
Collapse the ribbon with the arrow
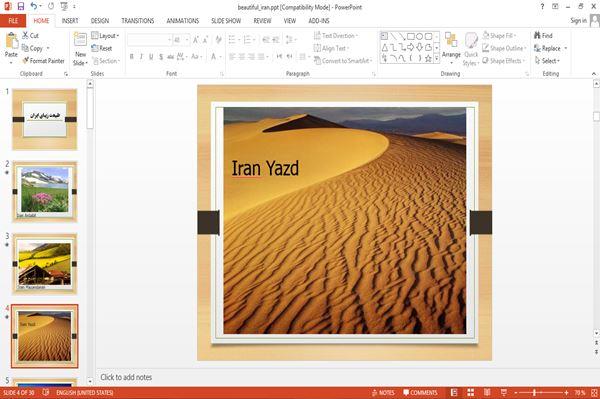click(x=594, y=73)
